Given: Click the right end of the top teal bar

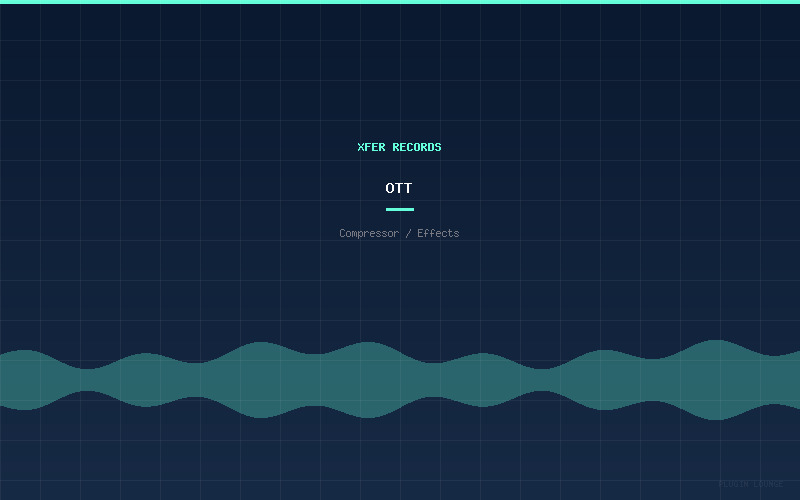Looking at the screenshot, I should 795,2.
